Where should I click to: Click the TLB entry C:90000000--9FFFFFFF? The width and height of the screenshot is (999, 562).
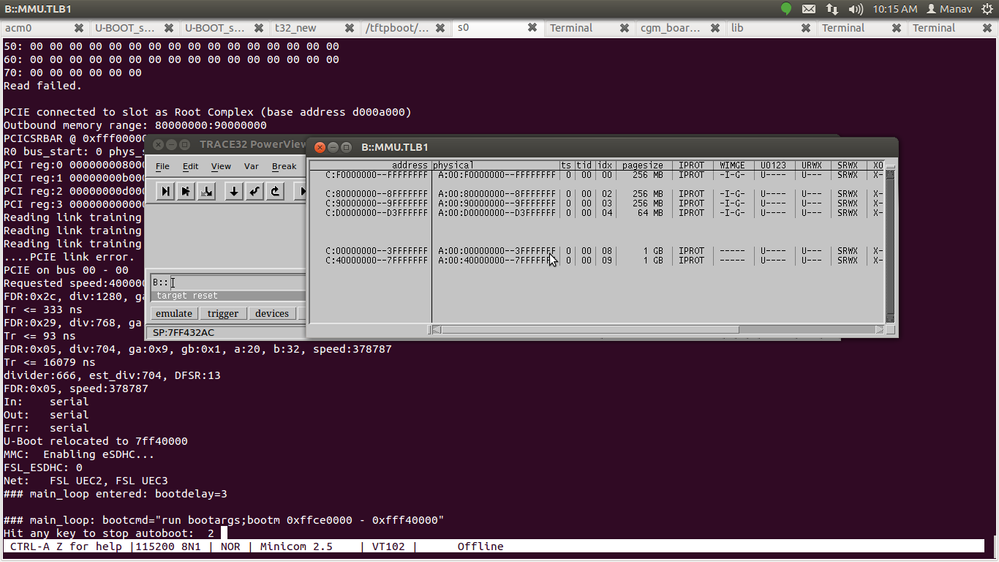pyautogui.click(x=377, y=203)
